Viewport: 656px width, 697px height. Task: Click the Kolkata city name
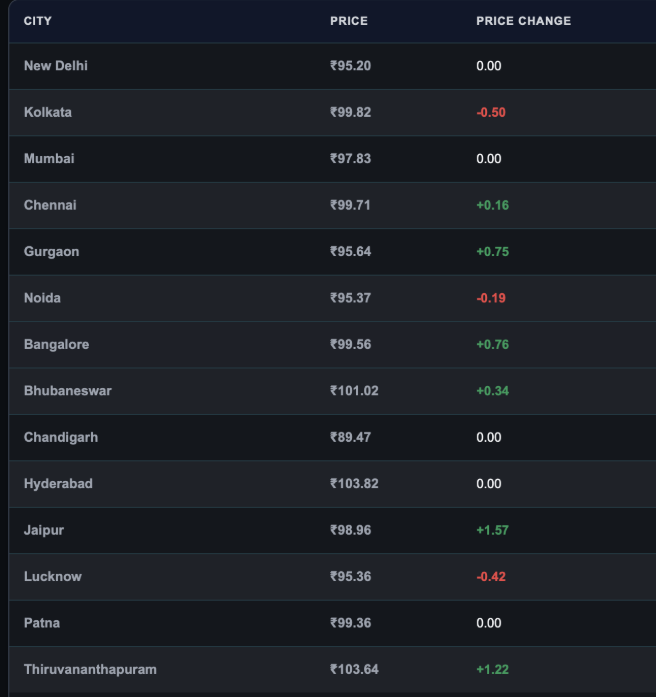click(x=48, y=112)
